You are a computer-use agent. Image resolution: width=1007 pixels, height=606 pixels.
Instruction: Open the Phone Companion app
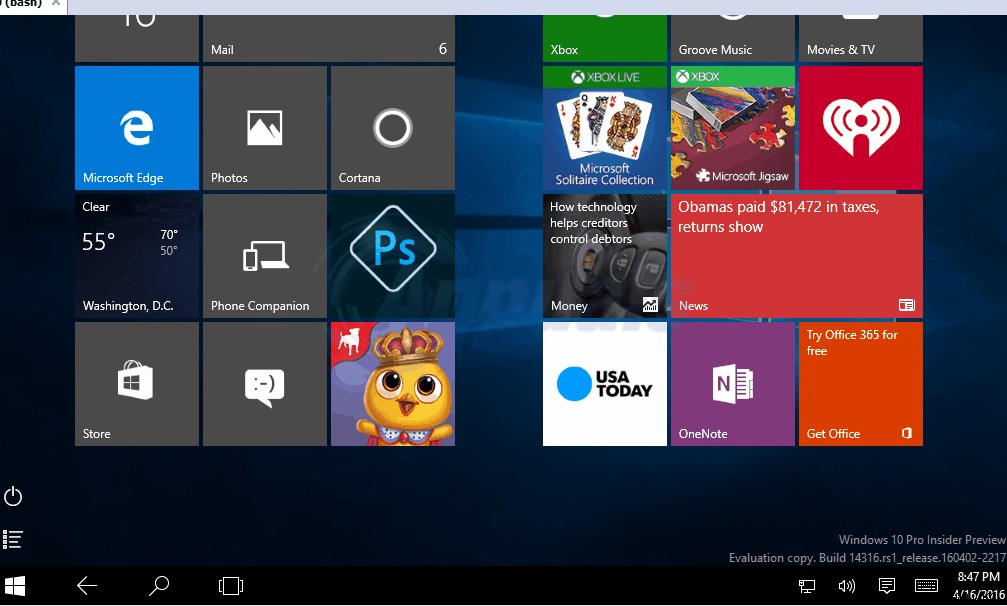[x=264, y=255]
